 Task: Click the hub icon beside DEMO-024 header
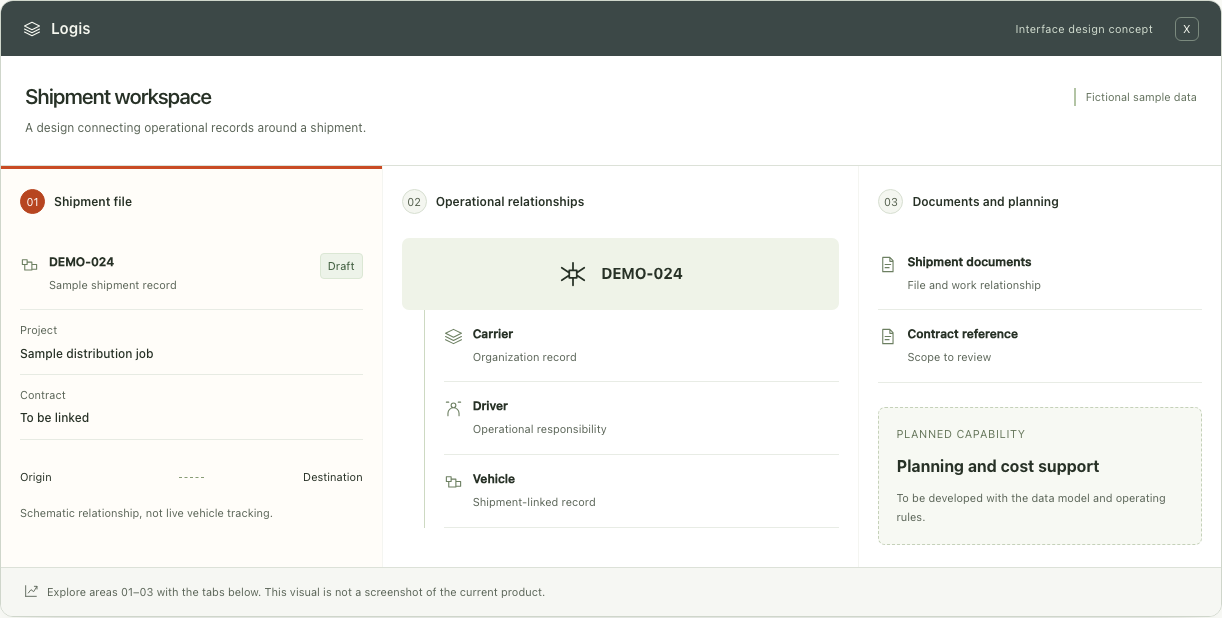pos(572,274)
